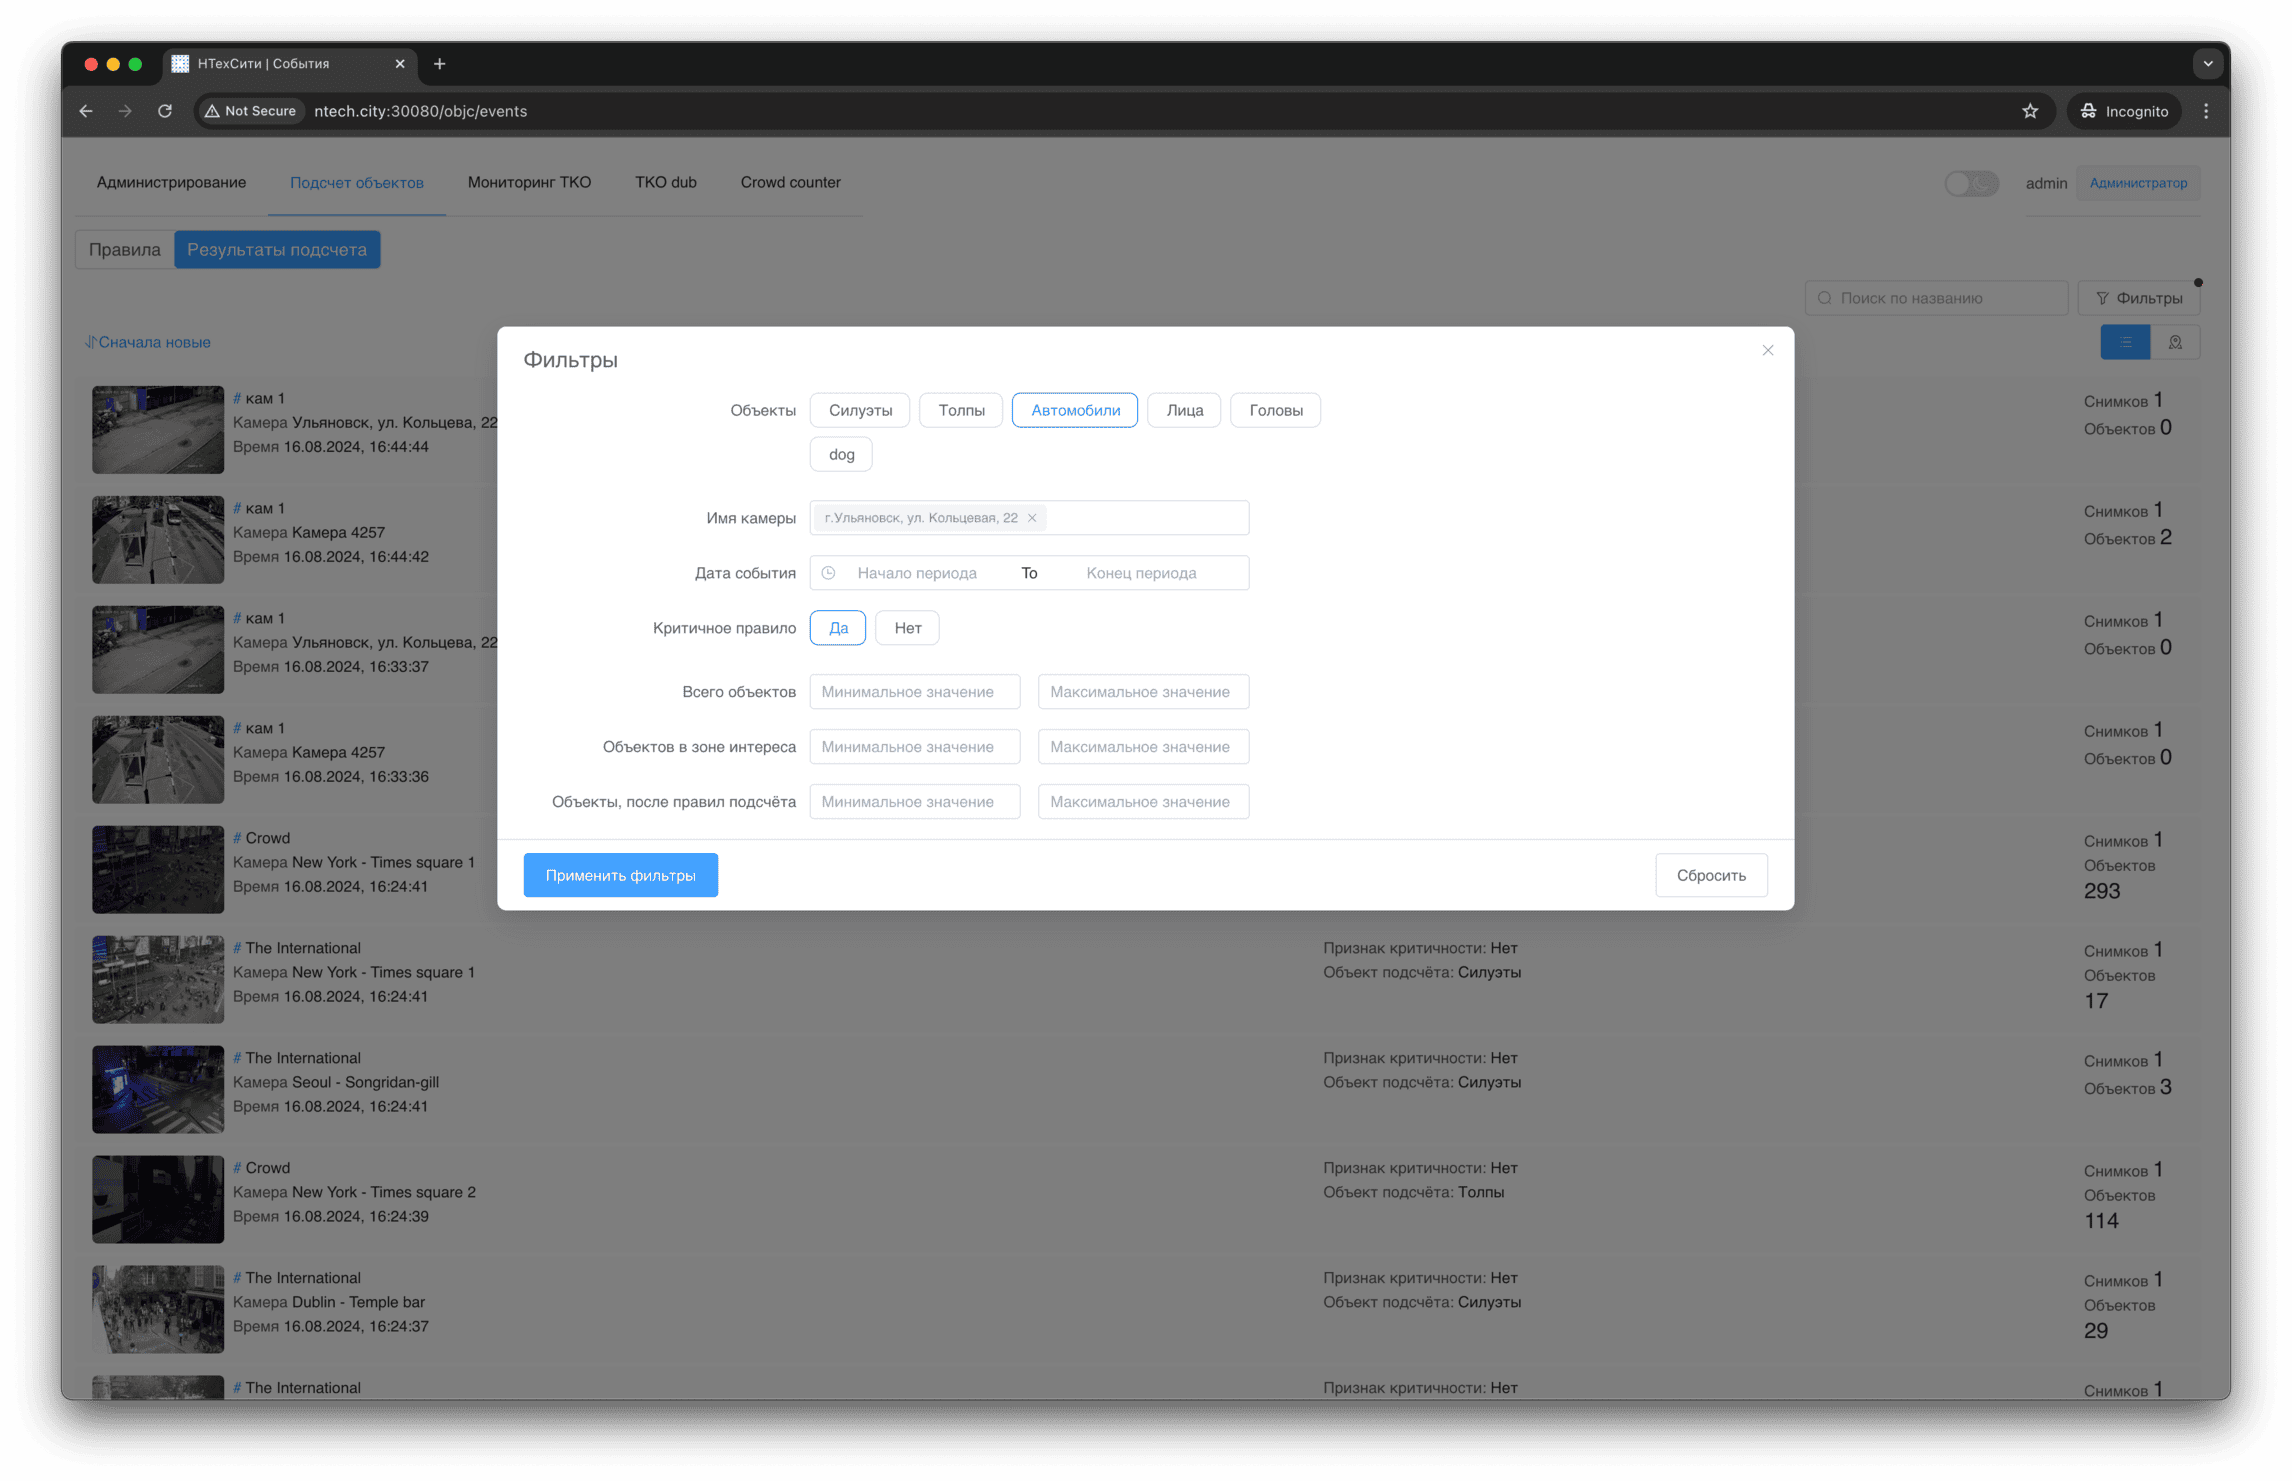The width and height of the screenshot is (2292, 1481).
Task: Click the clock icon in date field
Action: point(828,573)
